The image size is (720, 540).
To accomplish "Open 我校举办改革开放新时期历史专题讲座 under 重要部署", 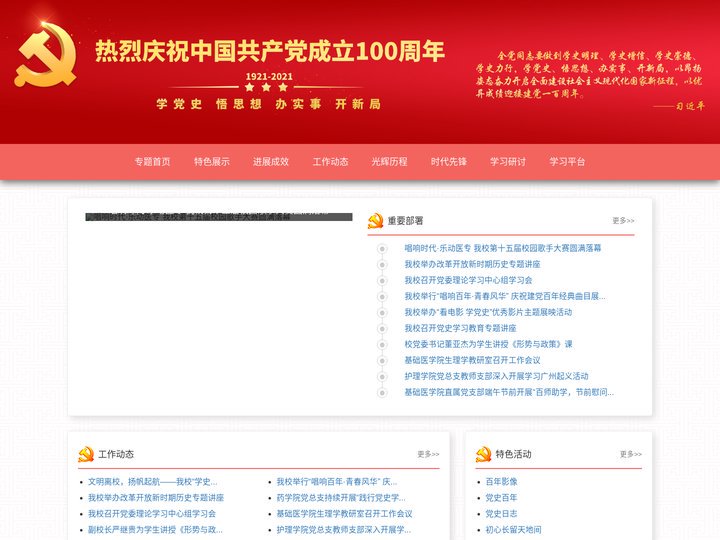I will [x=472, y=264].
